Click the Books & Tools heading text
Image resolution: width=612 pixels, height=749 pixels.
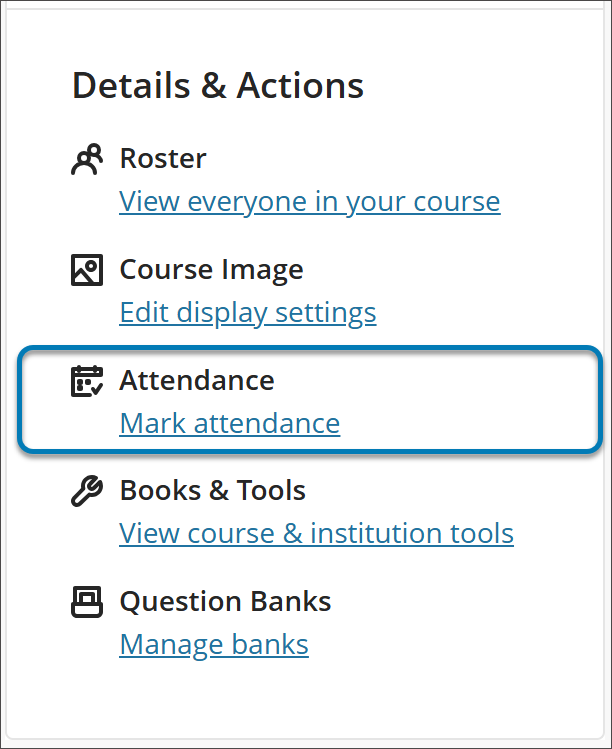[x=212, y=491]
